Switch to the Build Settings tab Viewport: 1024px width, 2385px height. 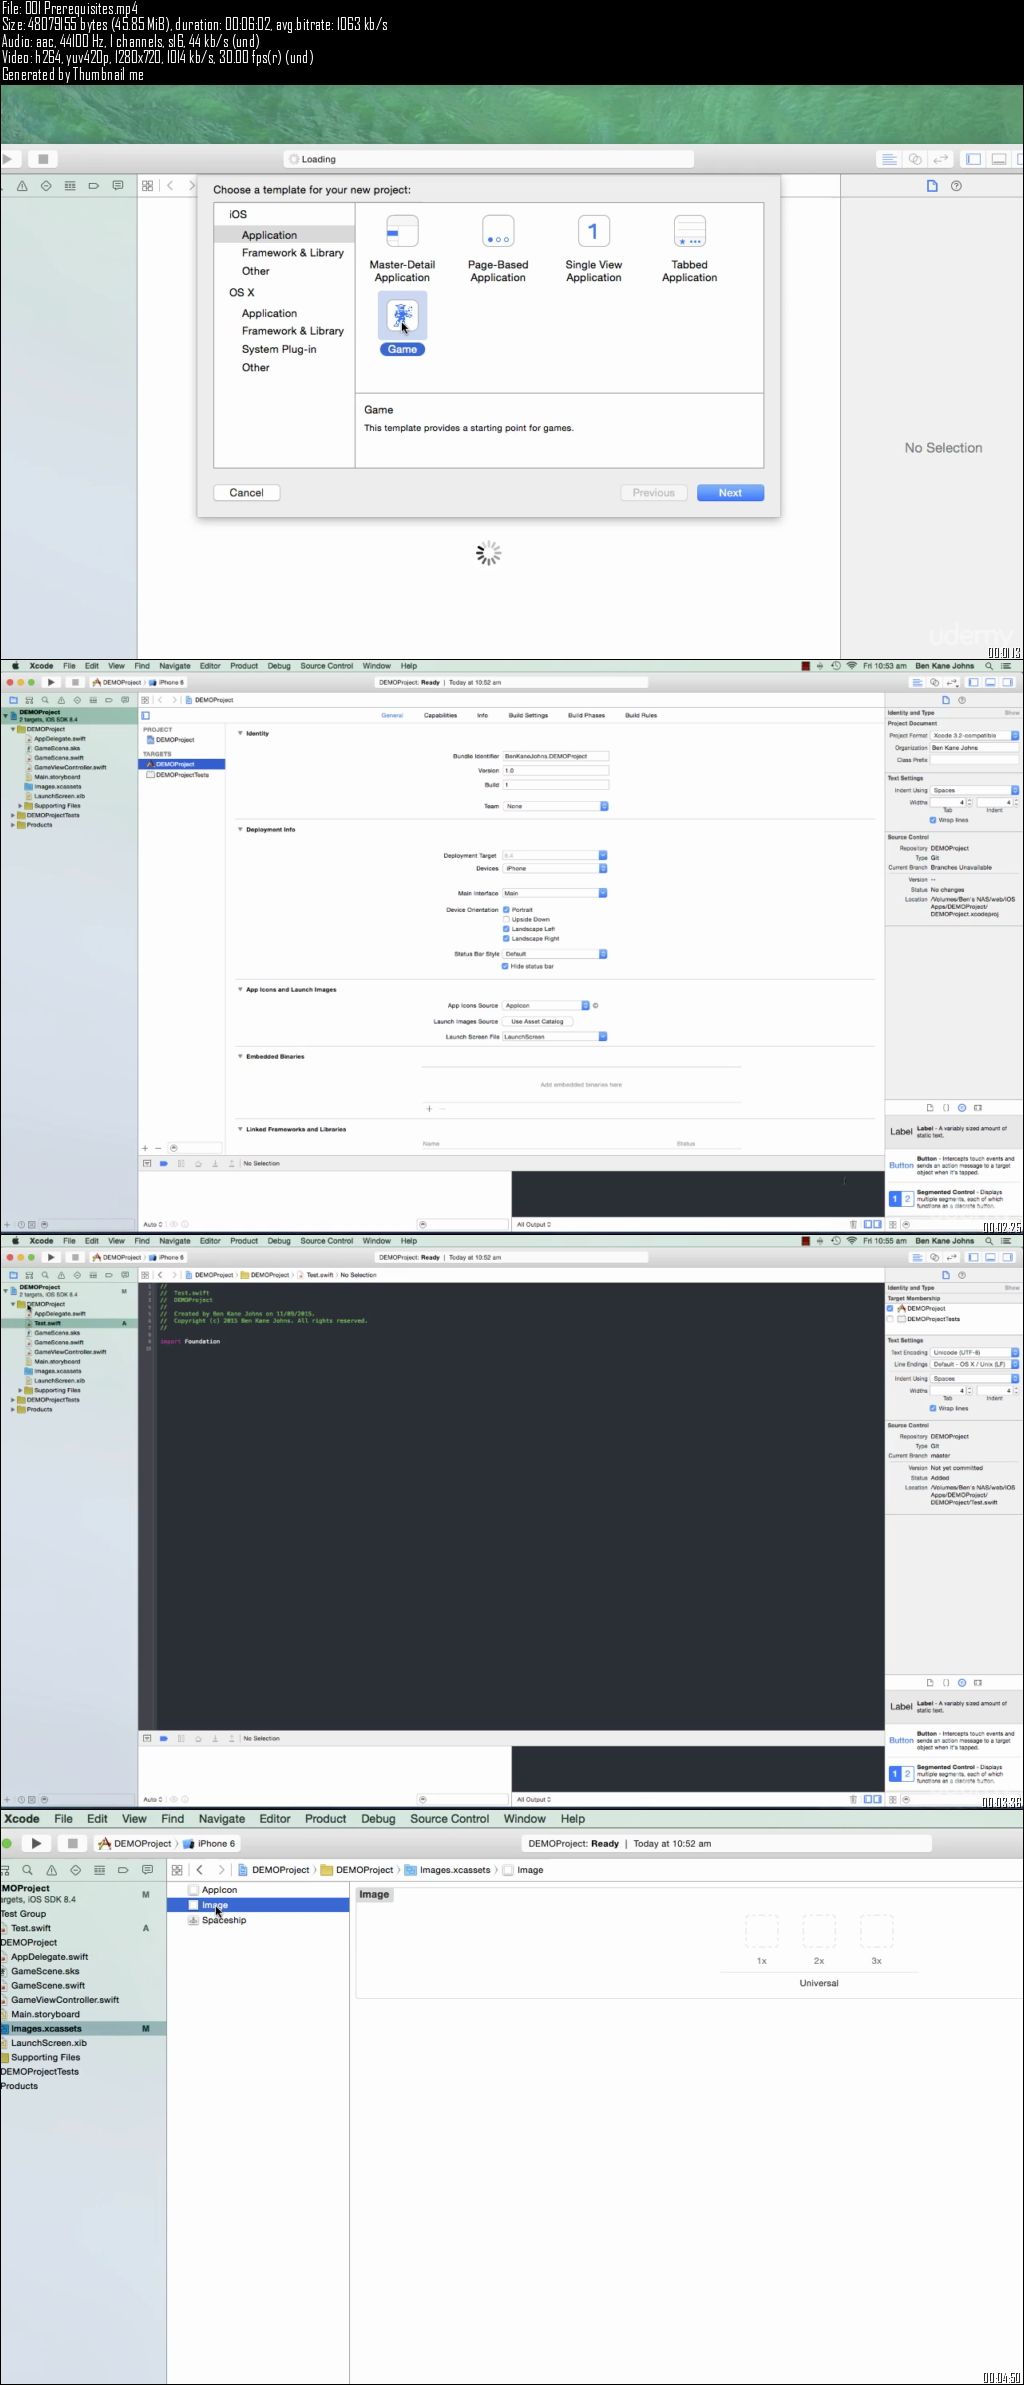528,715
